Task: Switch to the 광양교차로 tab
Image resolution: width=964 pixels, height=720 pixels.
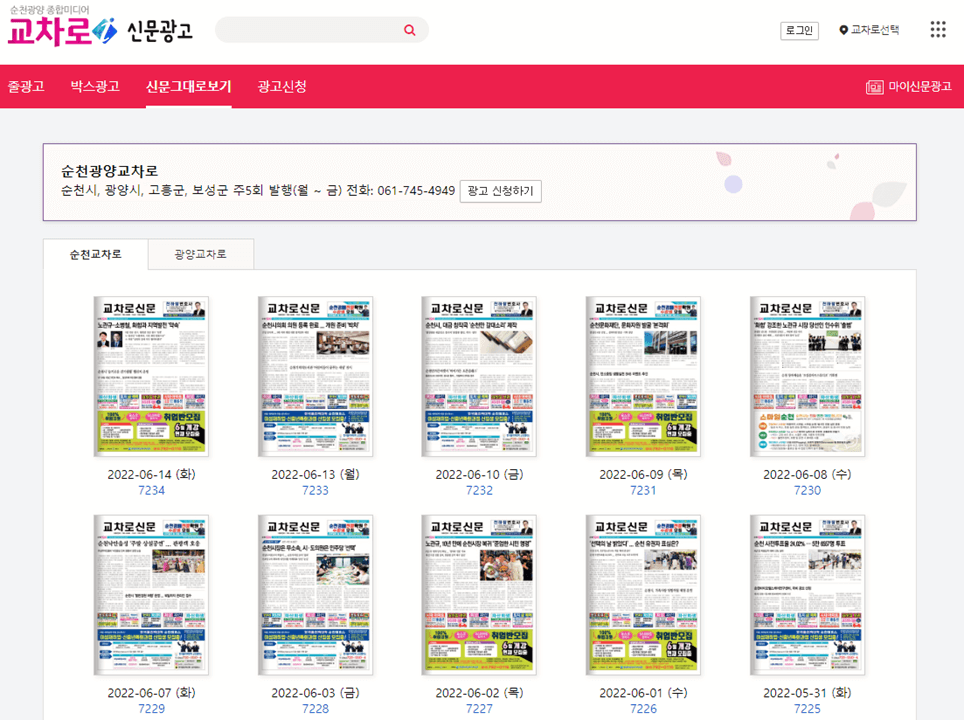Action: click(x=200, y=254)
